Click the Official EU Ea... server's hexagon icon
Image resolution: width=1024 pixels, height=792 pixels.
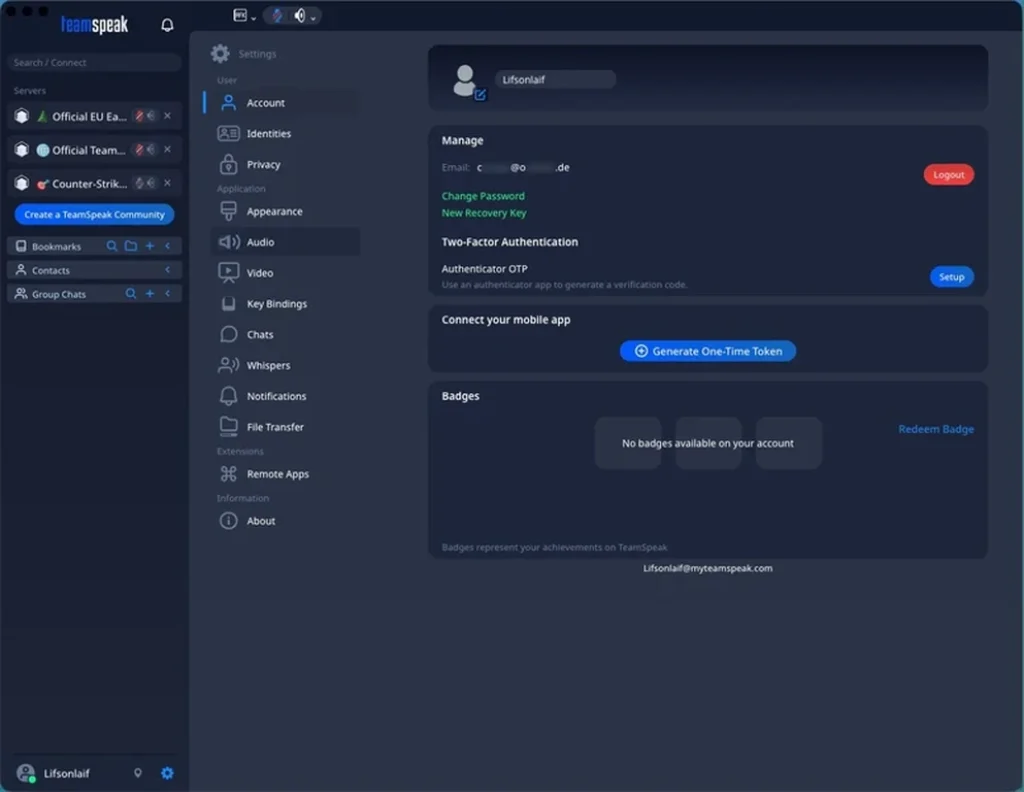pyautogui.click(x=22, y=116)
